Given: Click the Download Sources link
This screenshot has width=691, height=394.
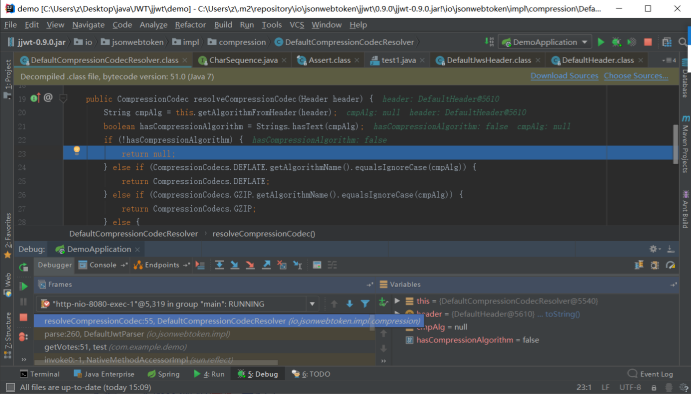Looking at the screenshot, I should pos(564,76).
